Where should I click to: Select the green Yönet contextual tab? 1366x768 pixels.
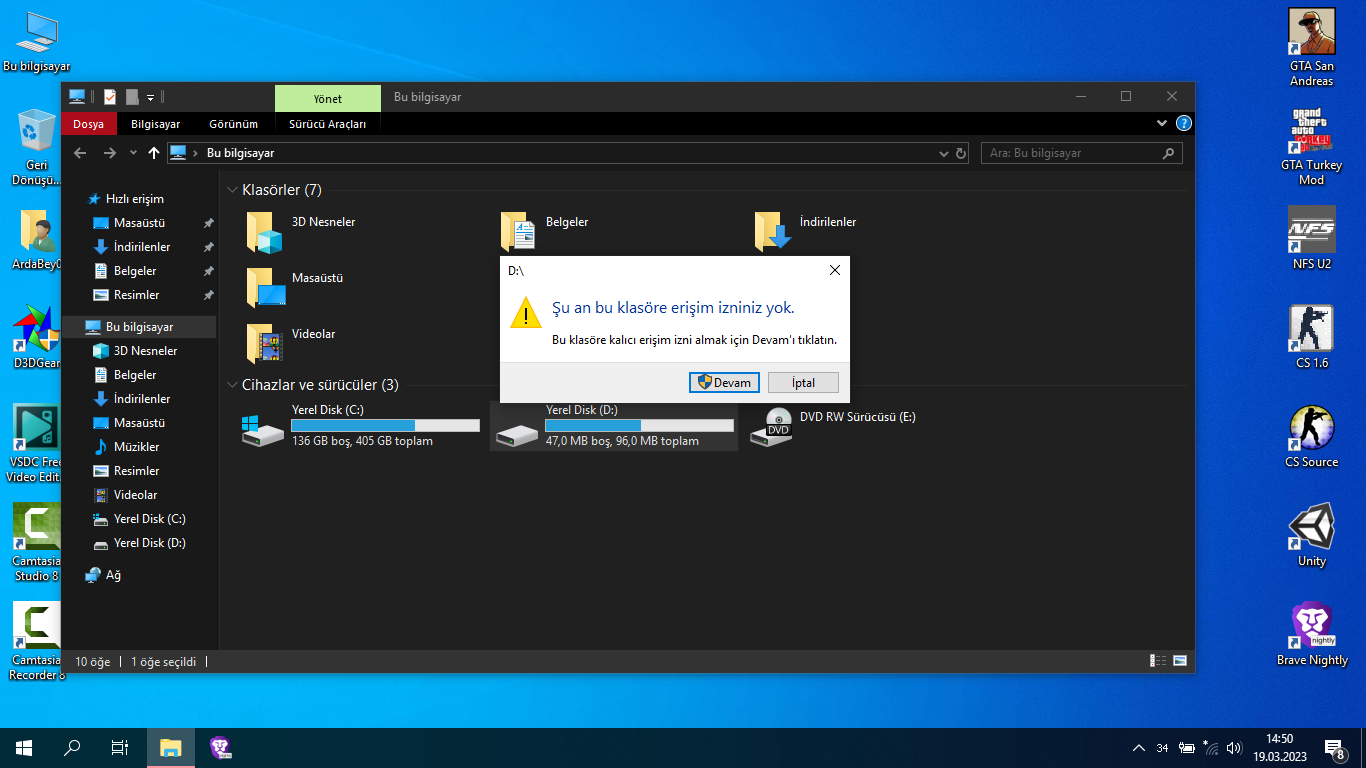point(327,98)
